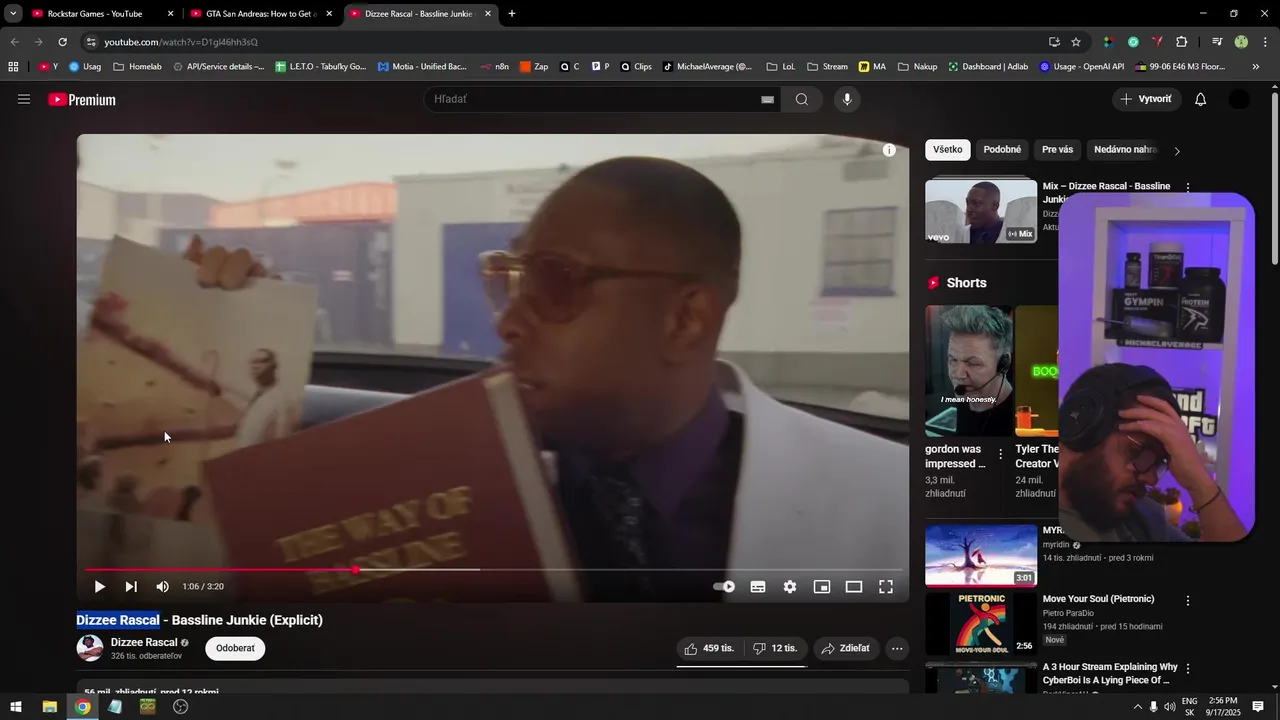Image resolution: width=1280 pixels, height=720 pixels.
Task: Open the Dizzee Rascal mix thumbnail
Action: (981, 211)
